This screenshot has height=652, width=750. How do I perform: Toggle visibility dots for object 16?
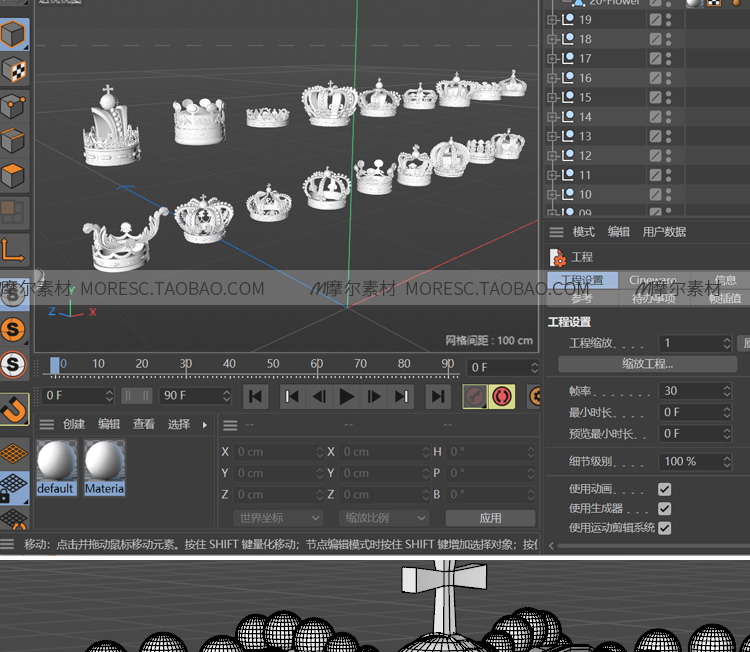click(668, 78)
